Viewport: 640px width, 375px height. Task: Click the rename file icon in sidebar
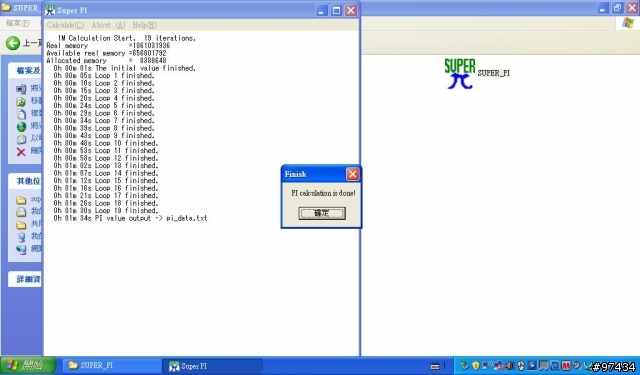click(21, 89)
